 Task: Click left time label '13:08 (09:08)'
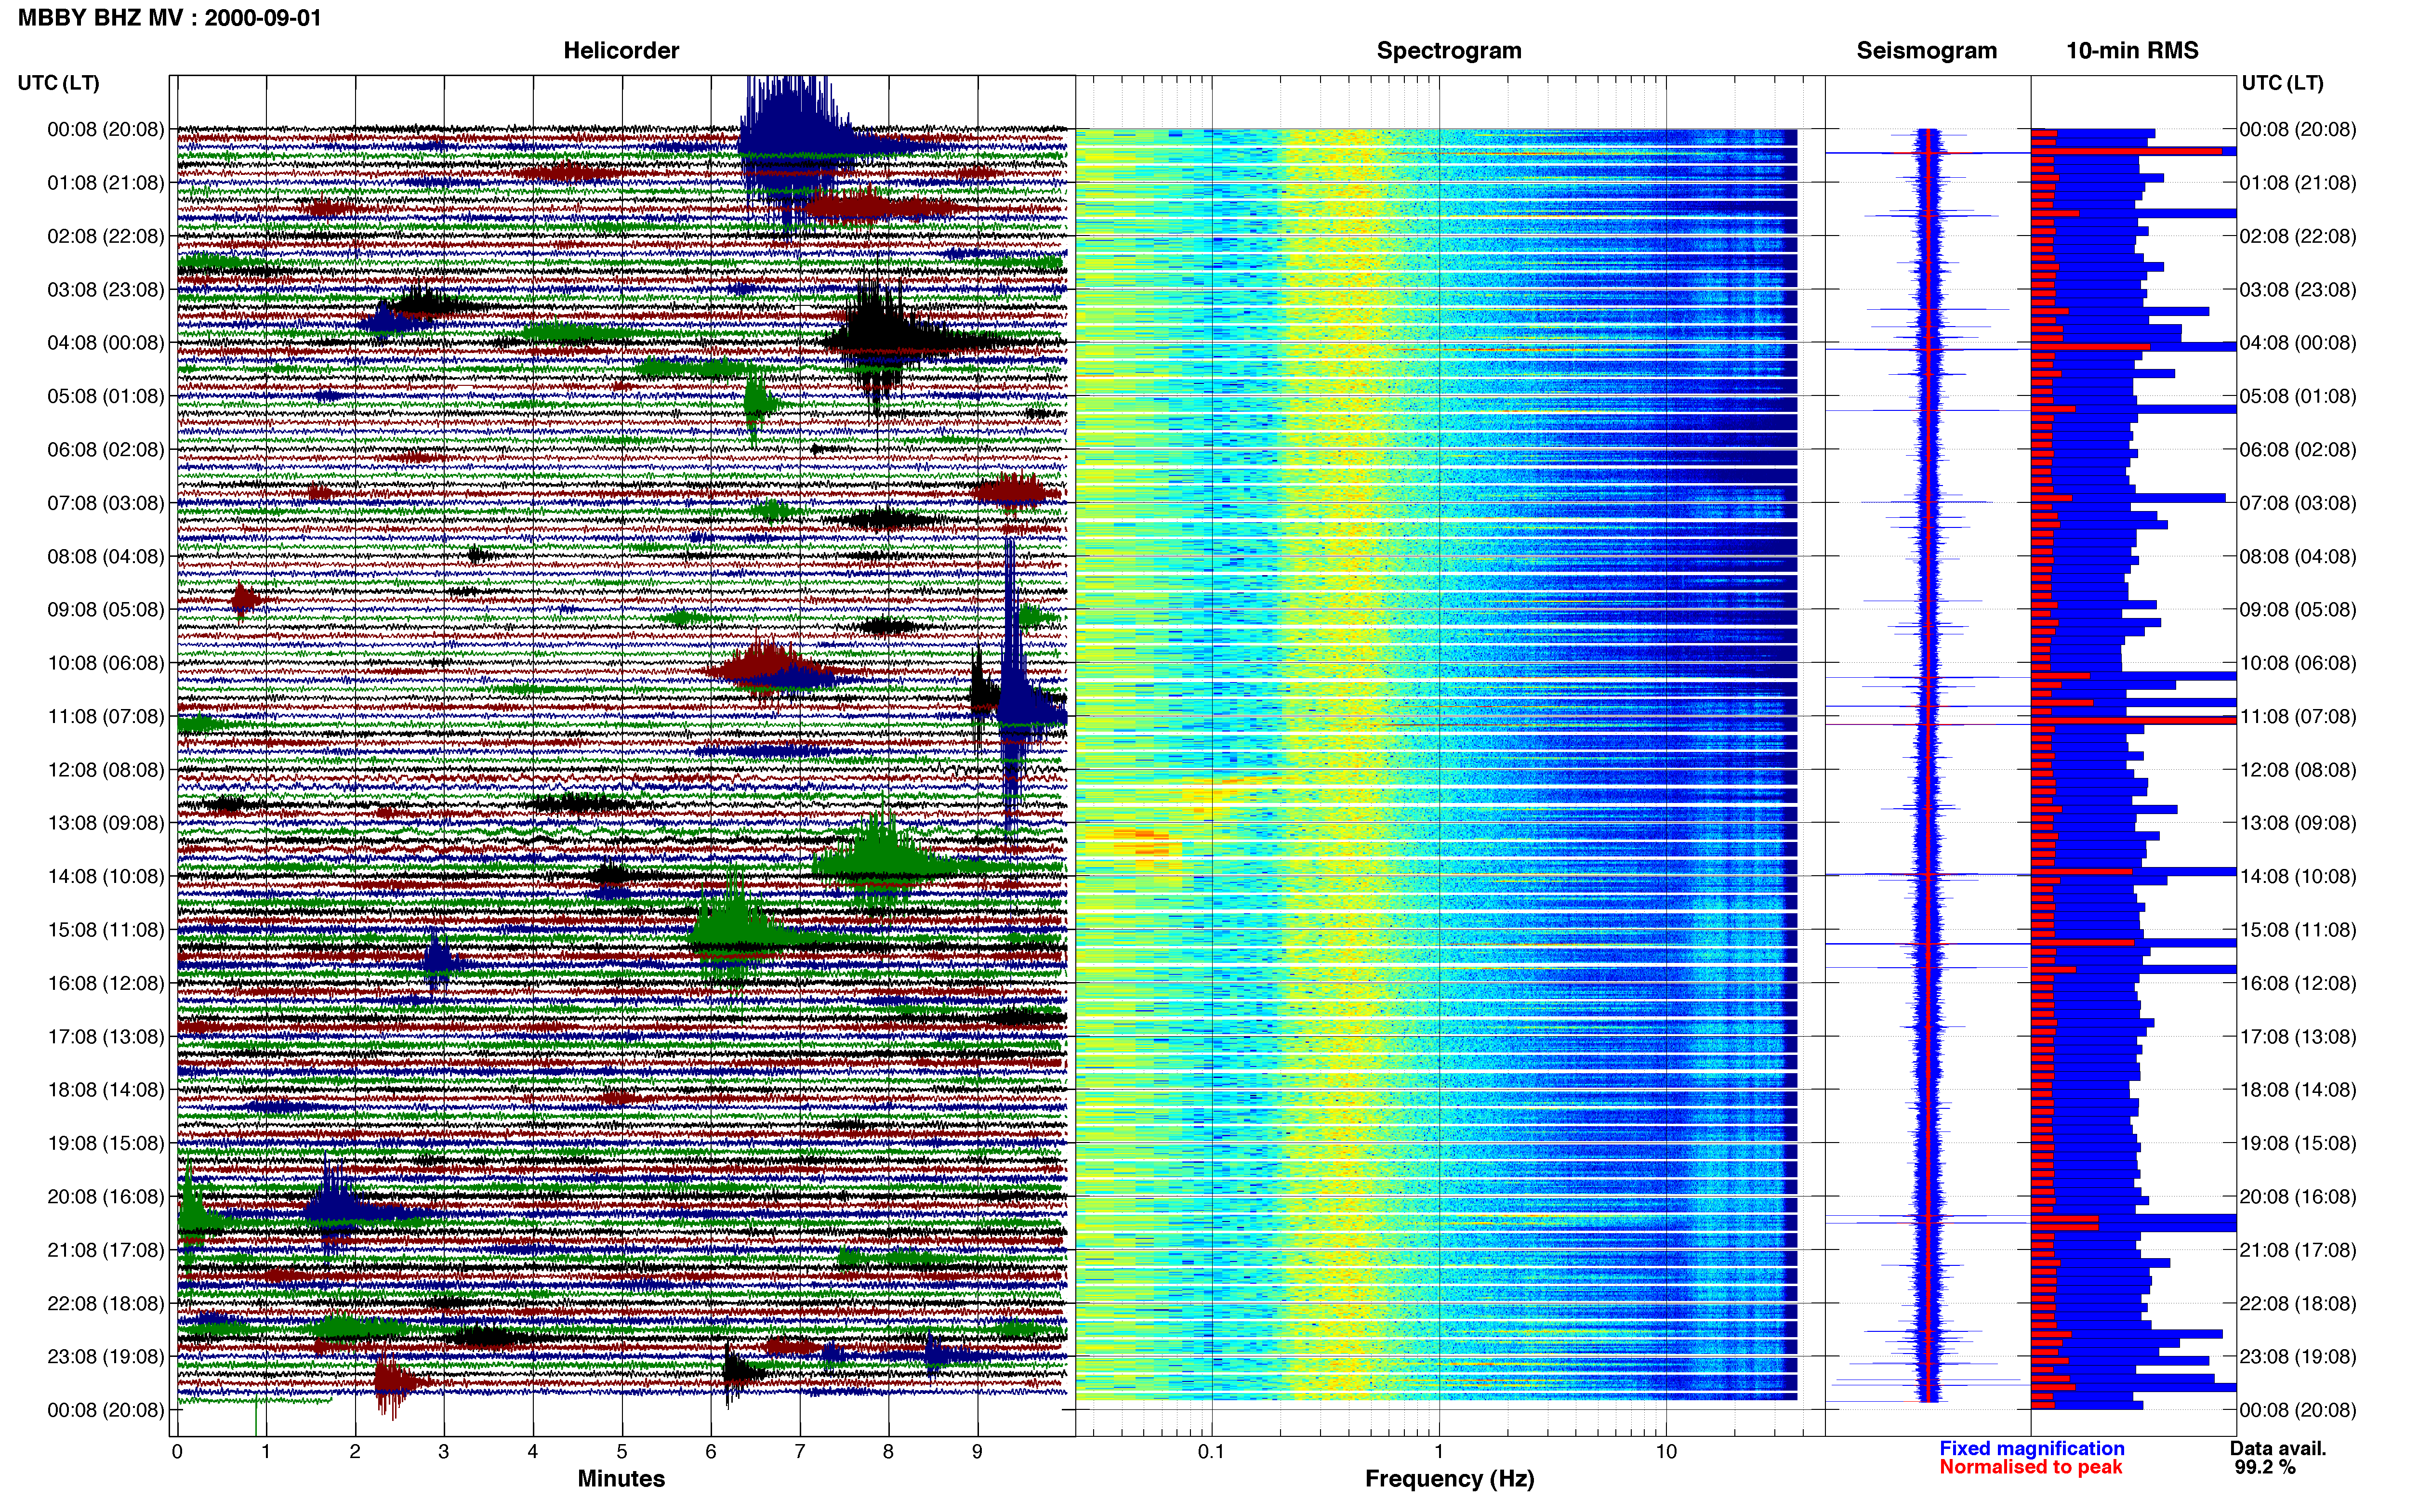[x=105, y=823]
